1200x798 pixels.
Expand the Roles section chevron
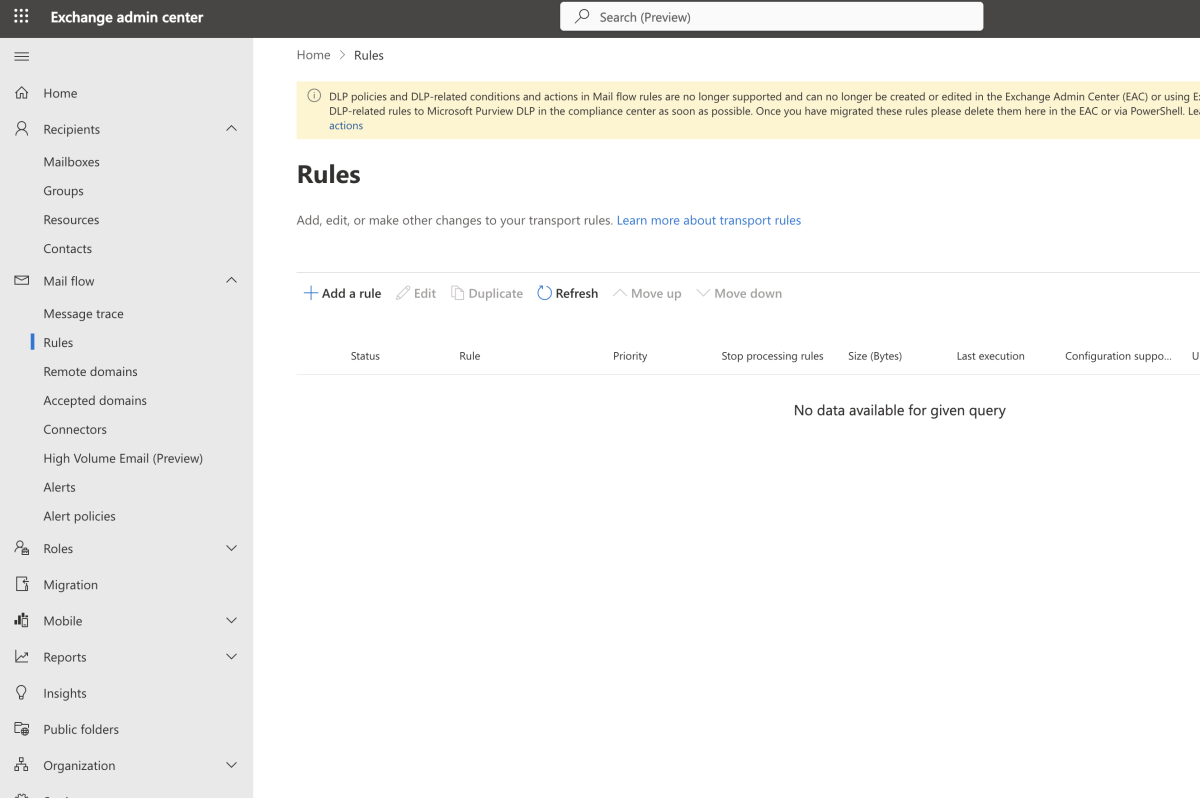click(231, 548)
